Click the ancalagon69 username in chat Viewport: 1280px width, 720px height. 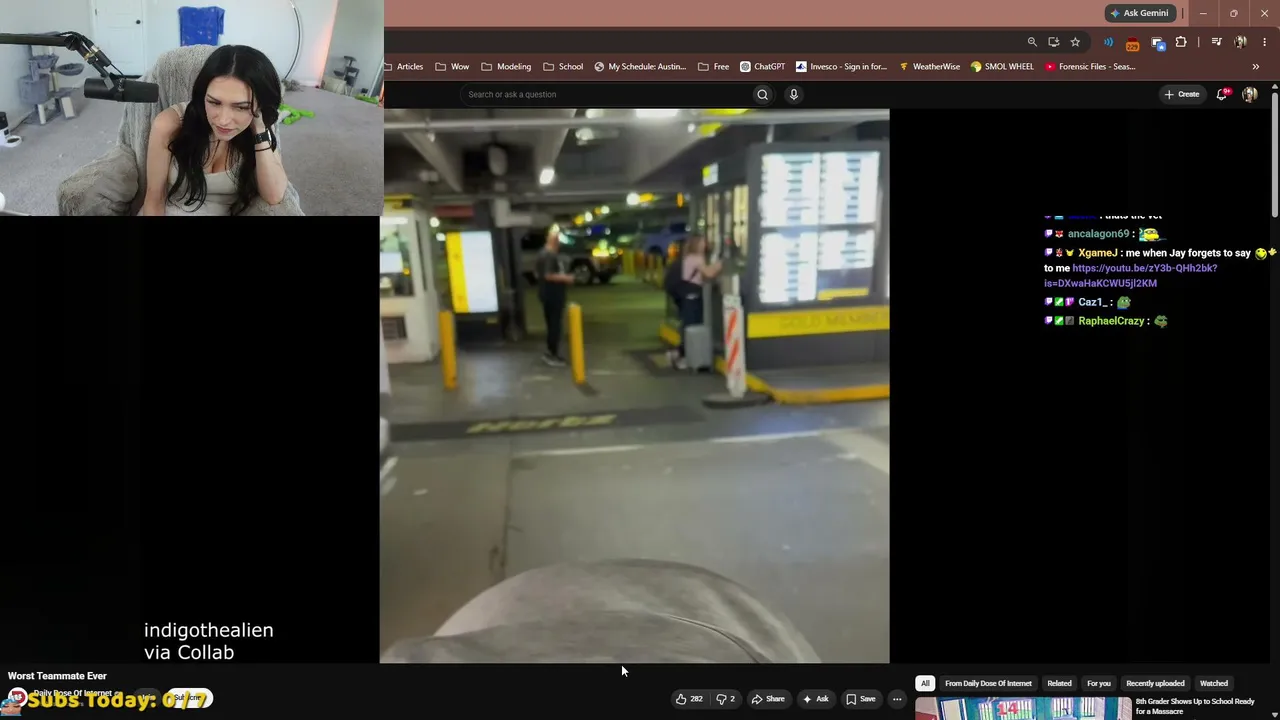(x=1098, y=234)
